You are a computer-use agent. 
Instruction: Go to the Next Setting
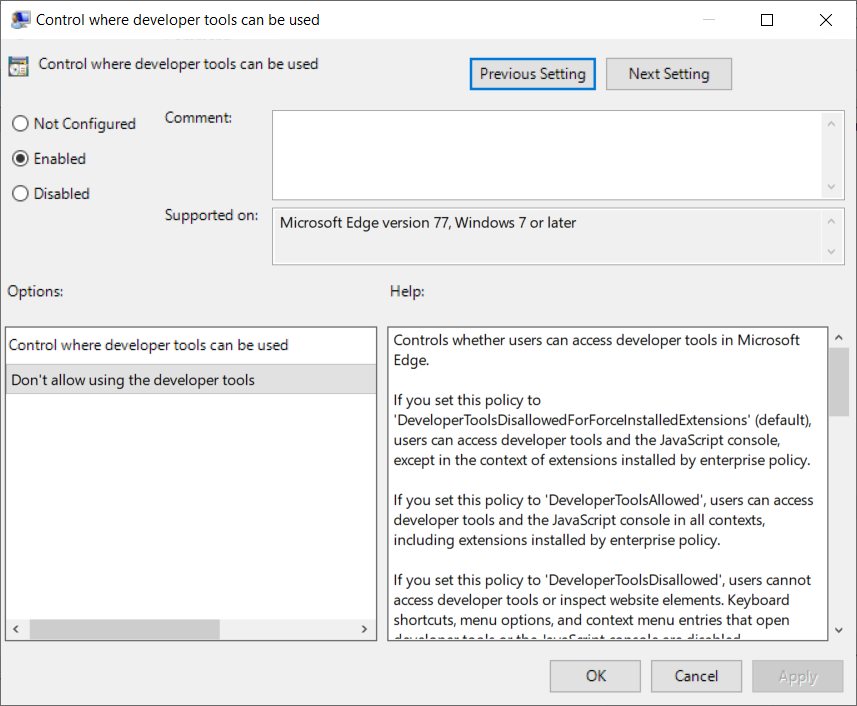668,74
